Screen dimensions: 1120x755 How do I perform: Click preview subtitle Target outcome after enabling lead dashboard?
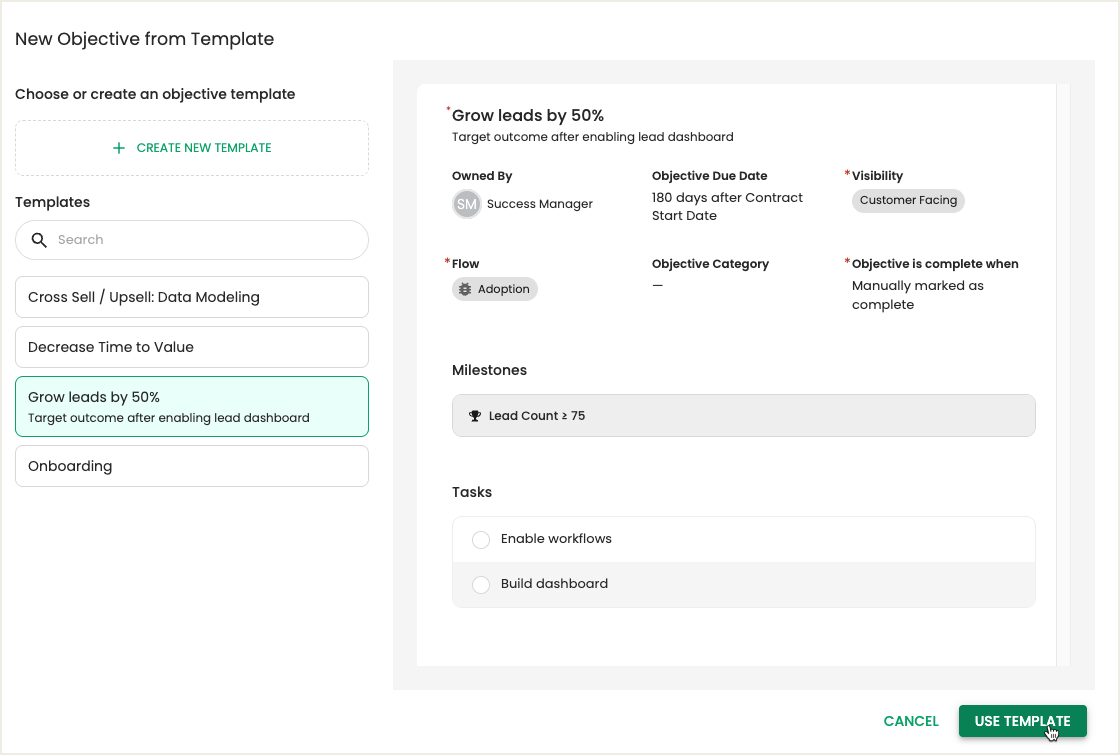click(x=592, y=137)
